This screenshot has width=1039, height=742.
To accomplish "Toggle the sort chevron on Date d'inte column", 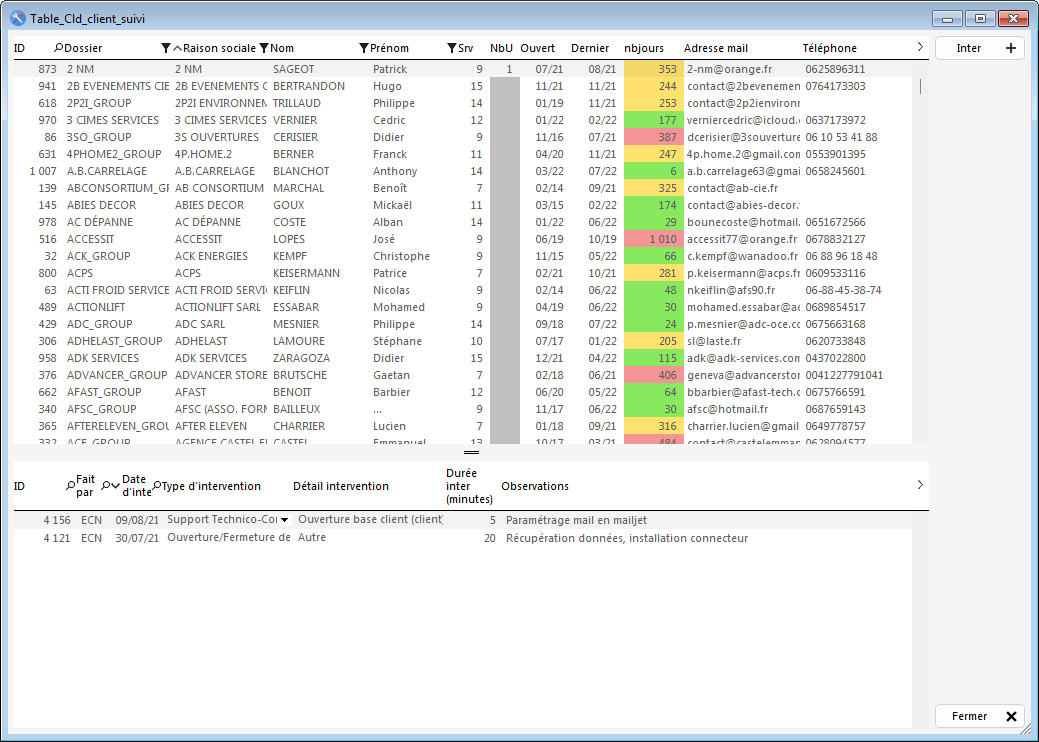I will click(116, 486).
